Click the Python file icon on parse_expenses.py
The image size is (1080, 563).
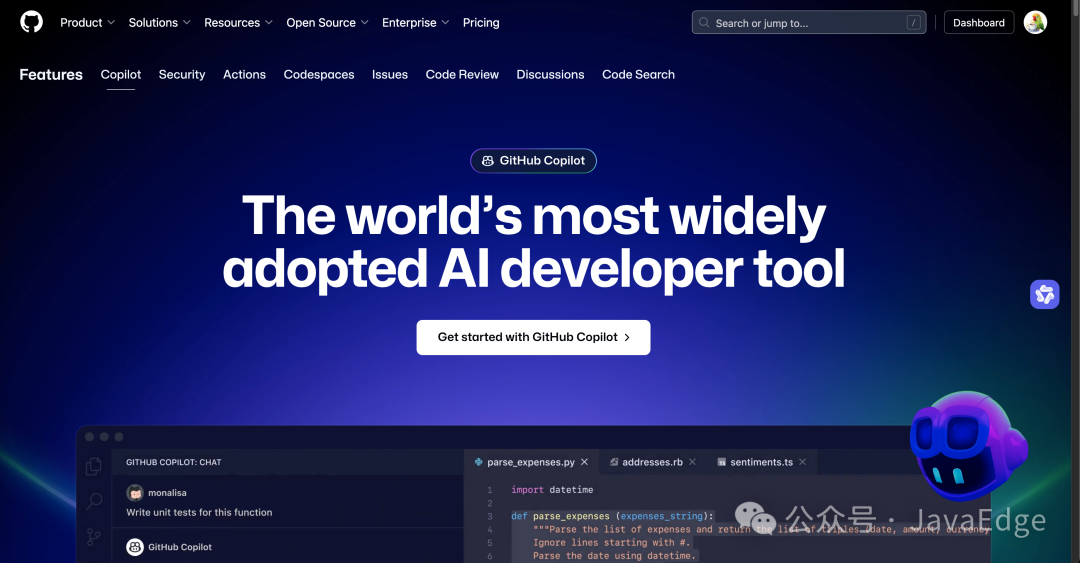[x=479, y=462]
